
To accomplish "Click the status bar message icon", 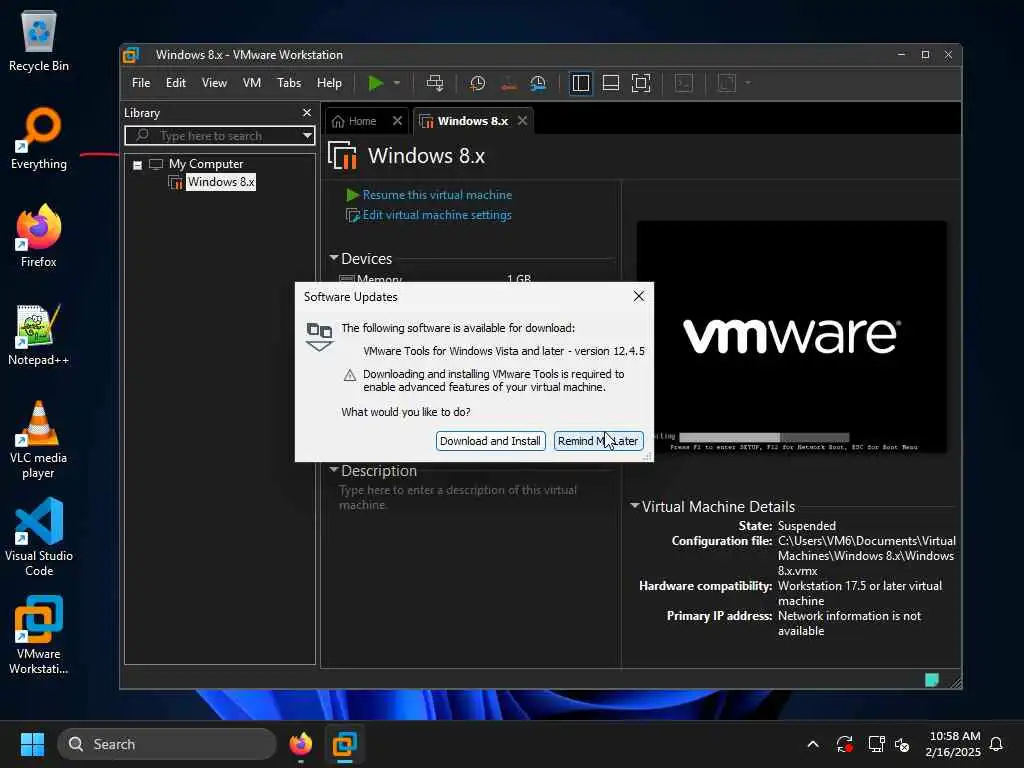I will tap(932, 680).
